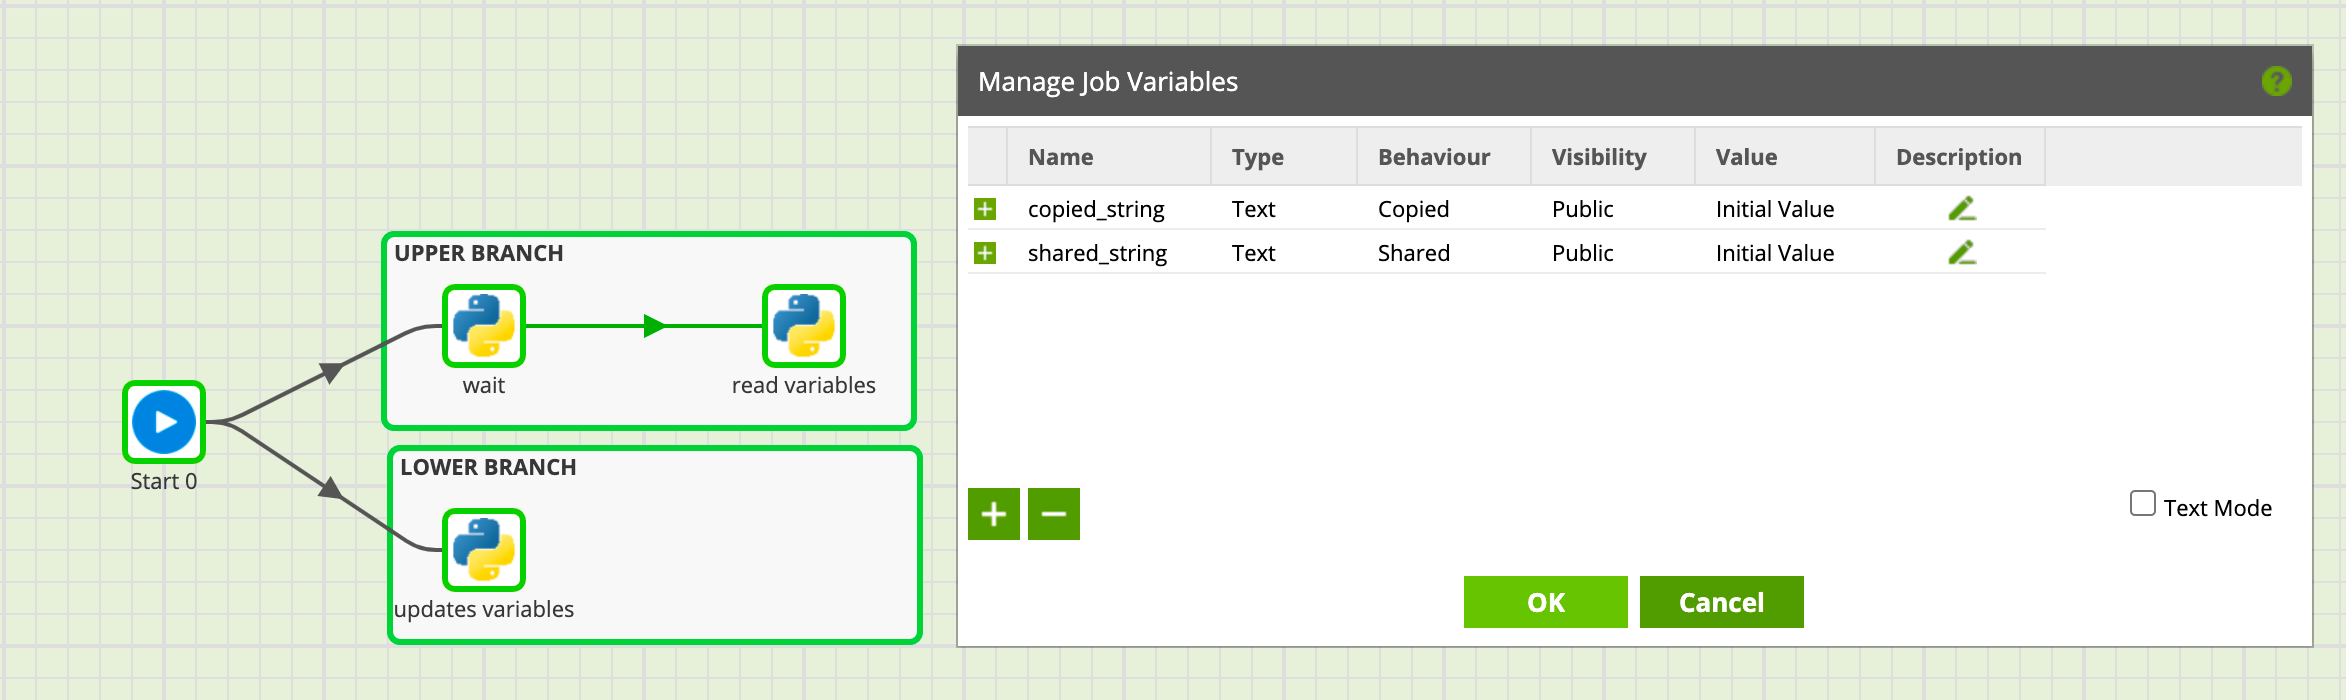The height and width of the screenshot is (700, 2346).
Task: Enable the Text Mode checkbox
Action: (x=2142, y=503)
